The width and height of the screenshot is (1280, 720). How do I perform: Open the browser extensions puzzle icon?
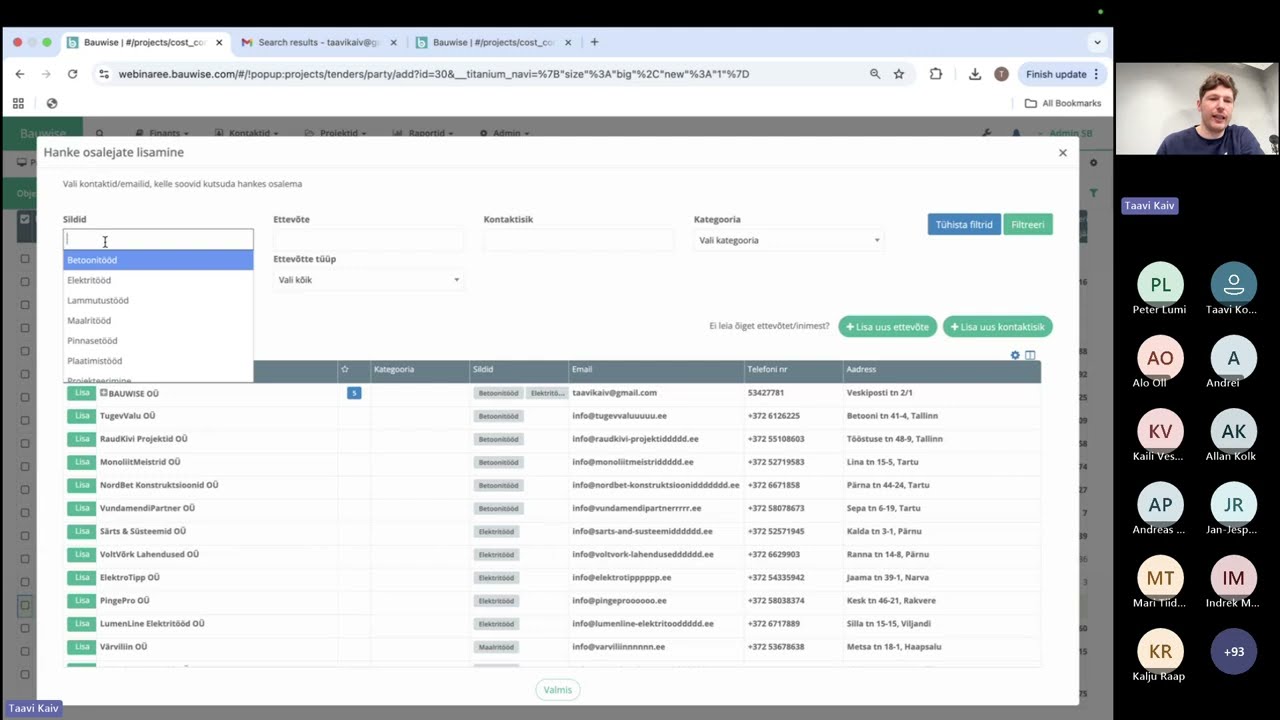point(936,74)
